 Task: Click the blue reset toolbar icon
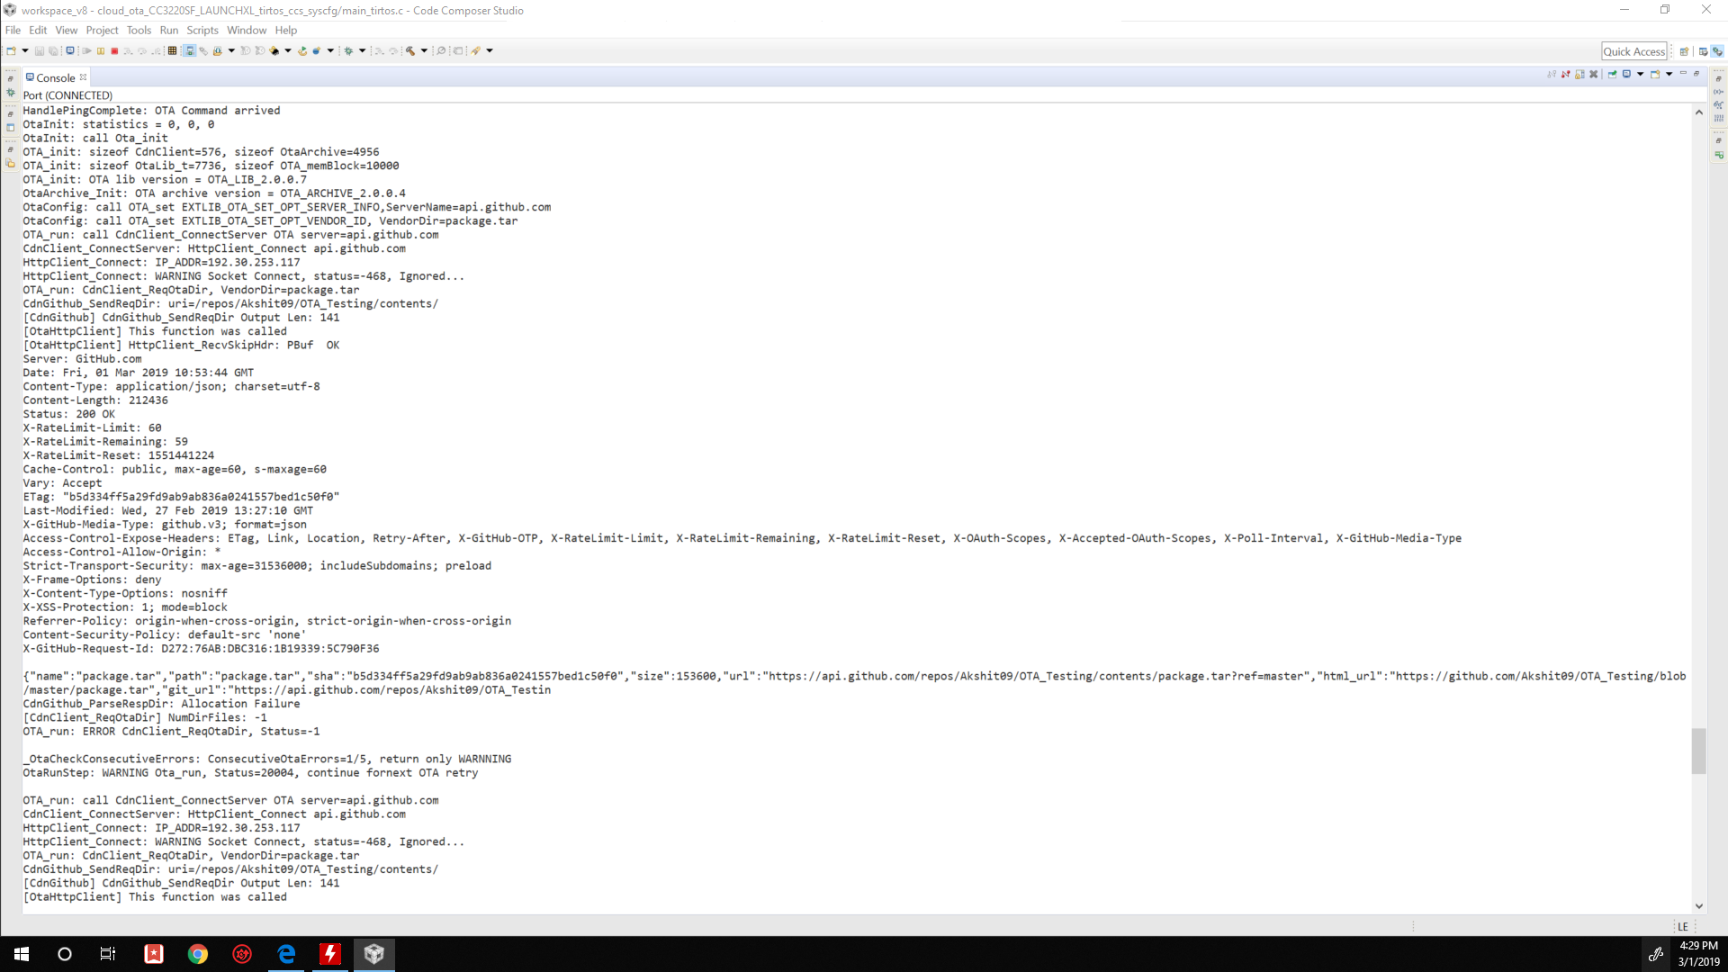click(x=316, y=51)
